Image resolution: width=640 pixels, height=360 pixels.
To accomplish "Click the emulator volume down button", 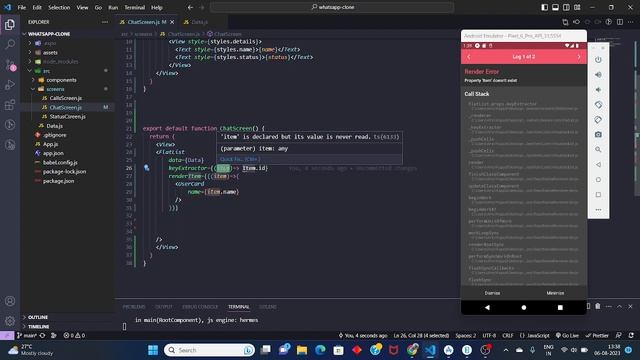I will click(x=598, y=90).
